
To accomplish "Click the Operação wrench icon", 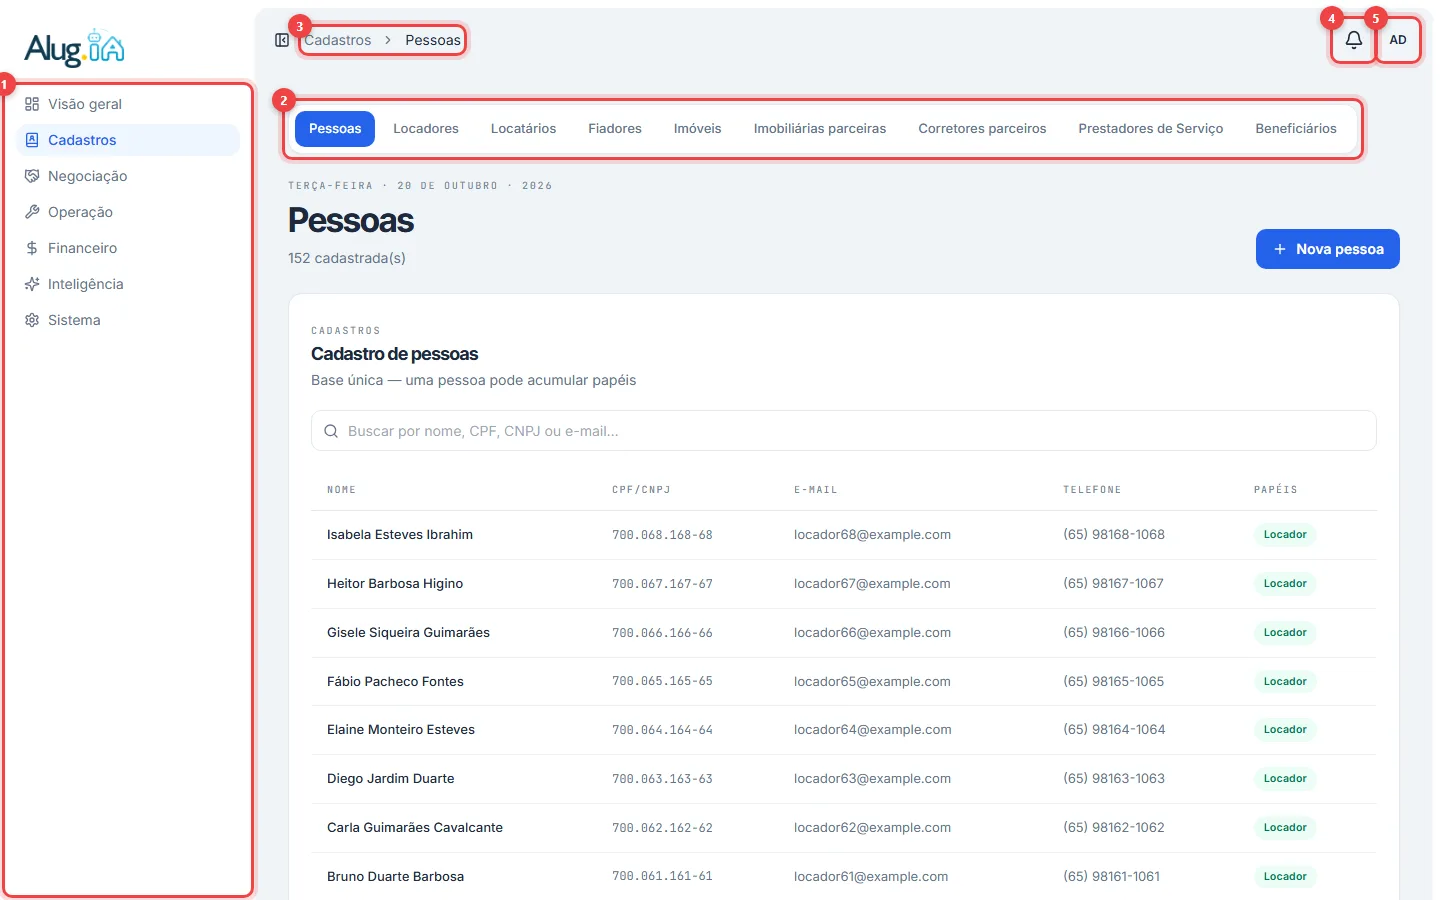I will pos(32,212).
